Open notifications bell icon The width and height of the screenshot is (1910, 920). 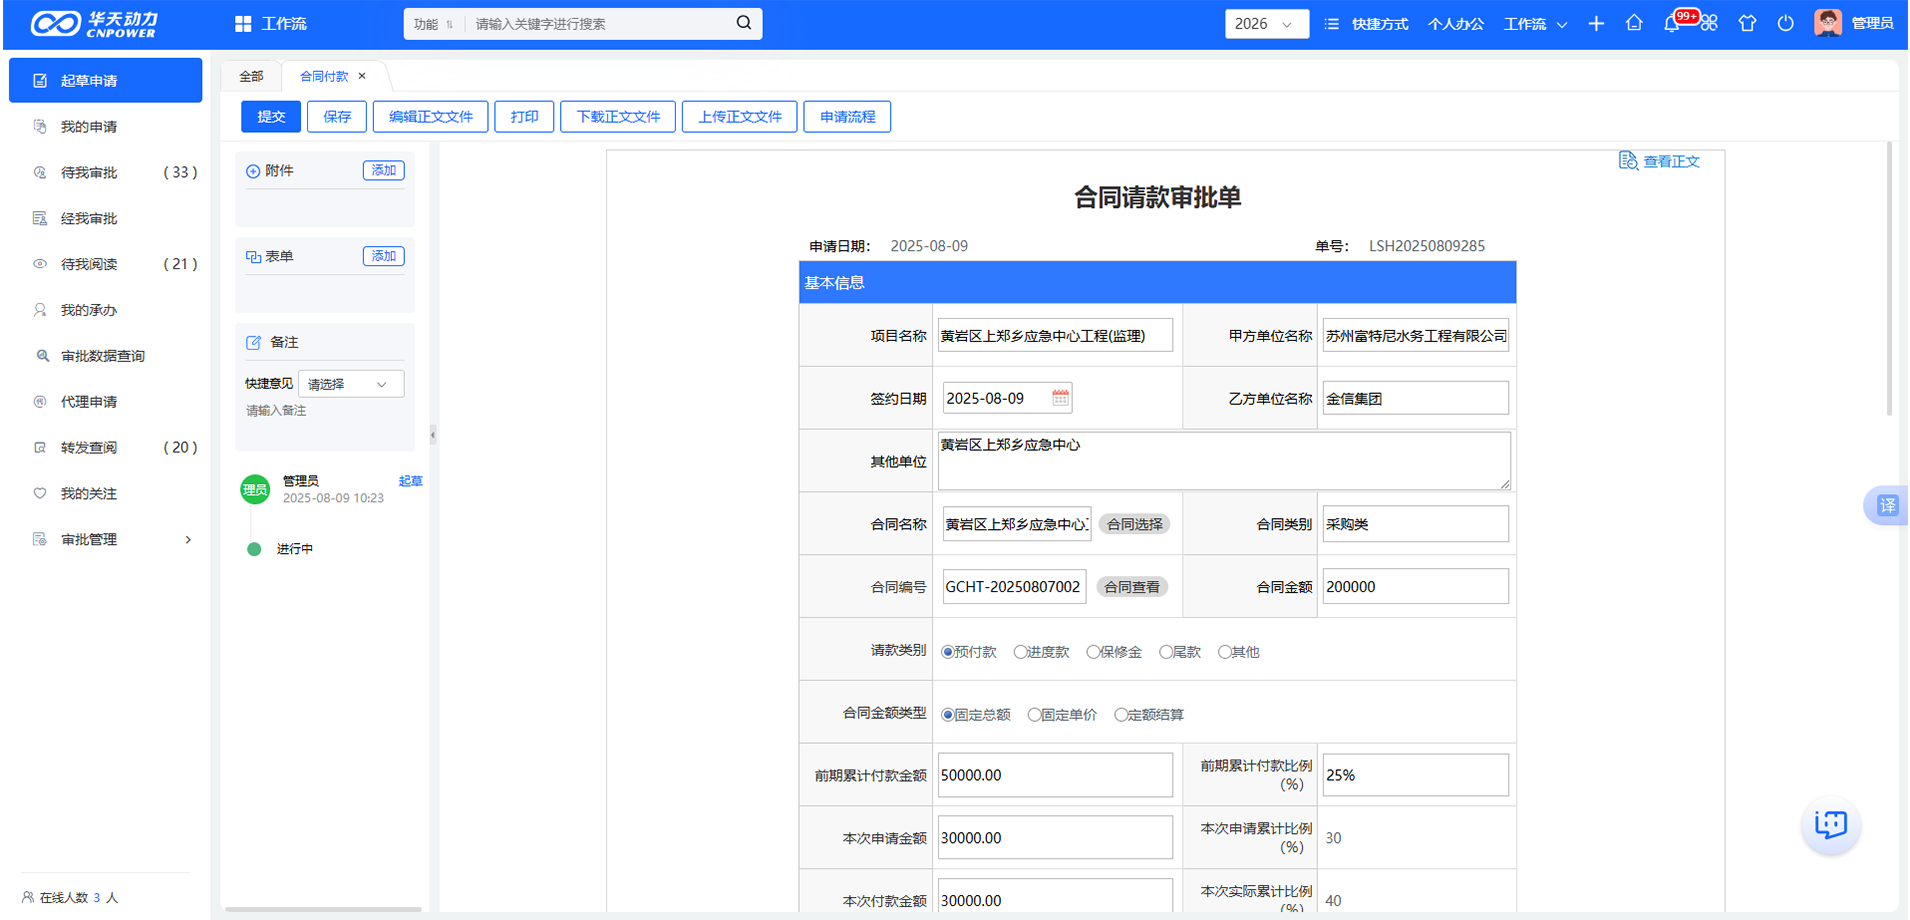[1671, 24]
